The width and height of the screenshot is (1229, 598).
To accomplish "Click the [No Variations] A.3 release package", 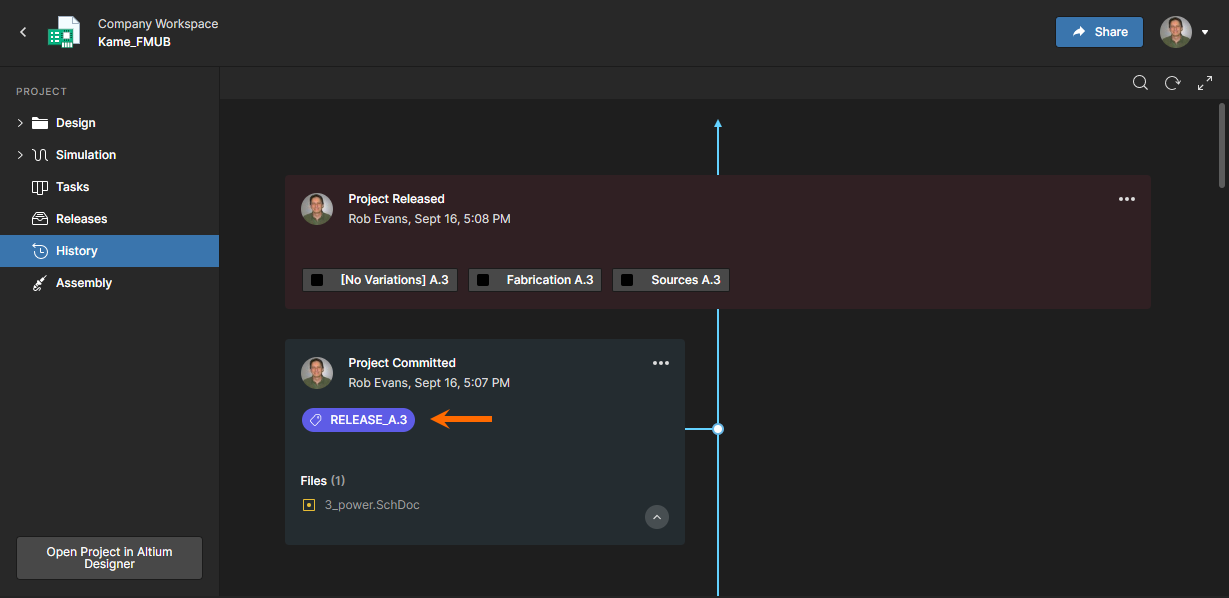I will point(380,280).
